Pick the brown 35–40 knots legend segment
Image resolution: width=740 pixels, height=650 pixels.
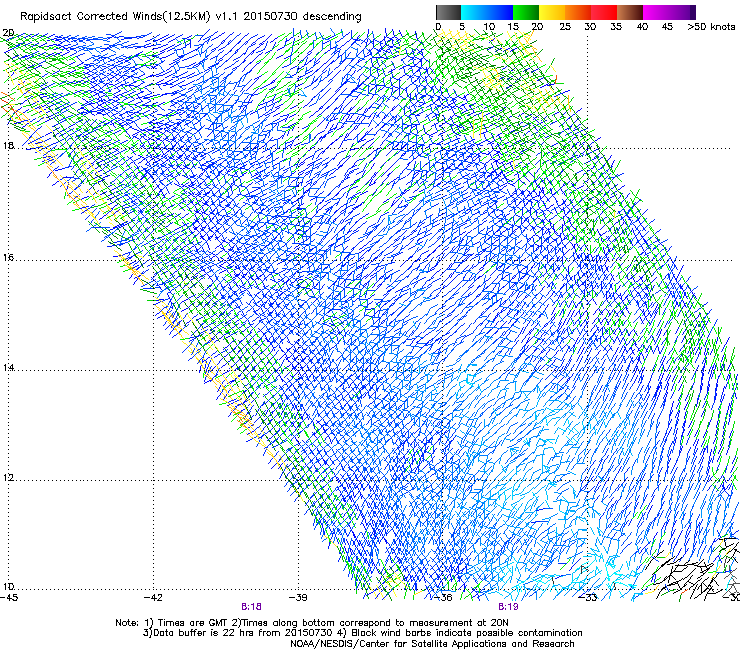pos(630,12)
